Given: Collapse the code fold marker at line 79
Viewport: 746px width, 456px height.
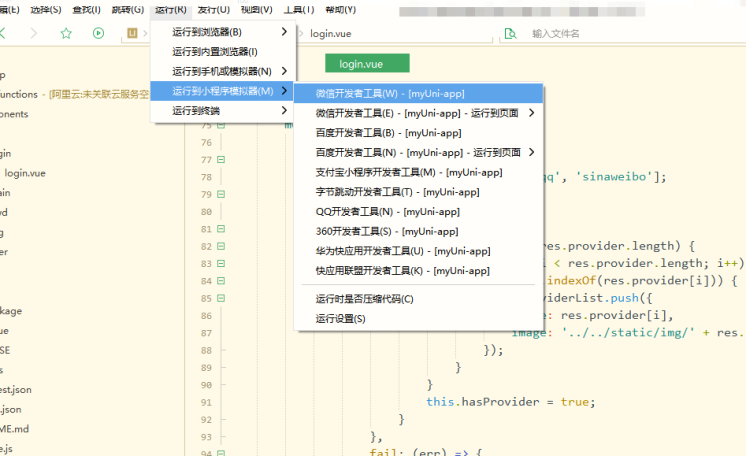Looking at the screenshot, I should 220,193.
